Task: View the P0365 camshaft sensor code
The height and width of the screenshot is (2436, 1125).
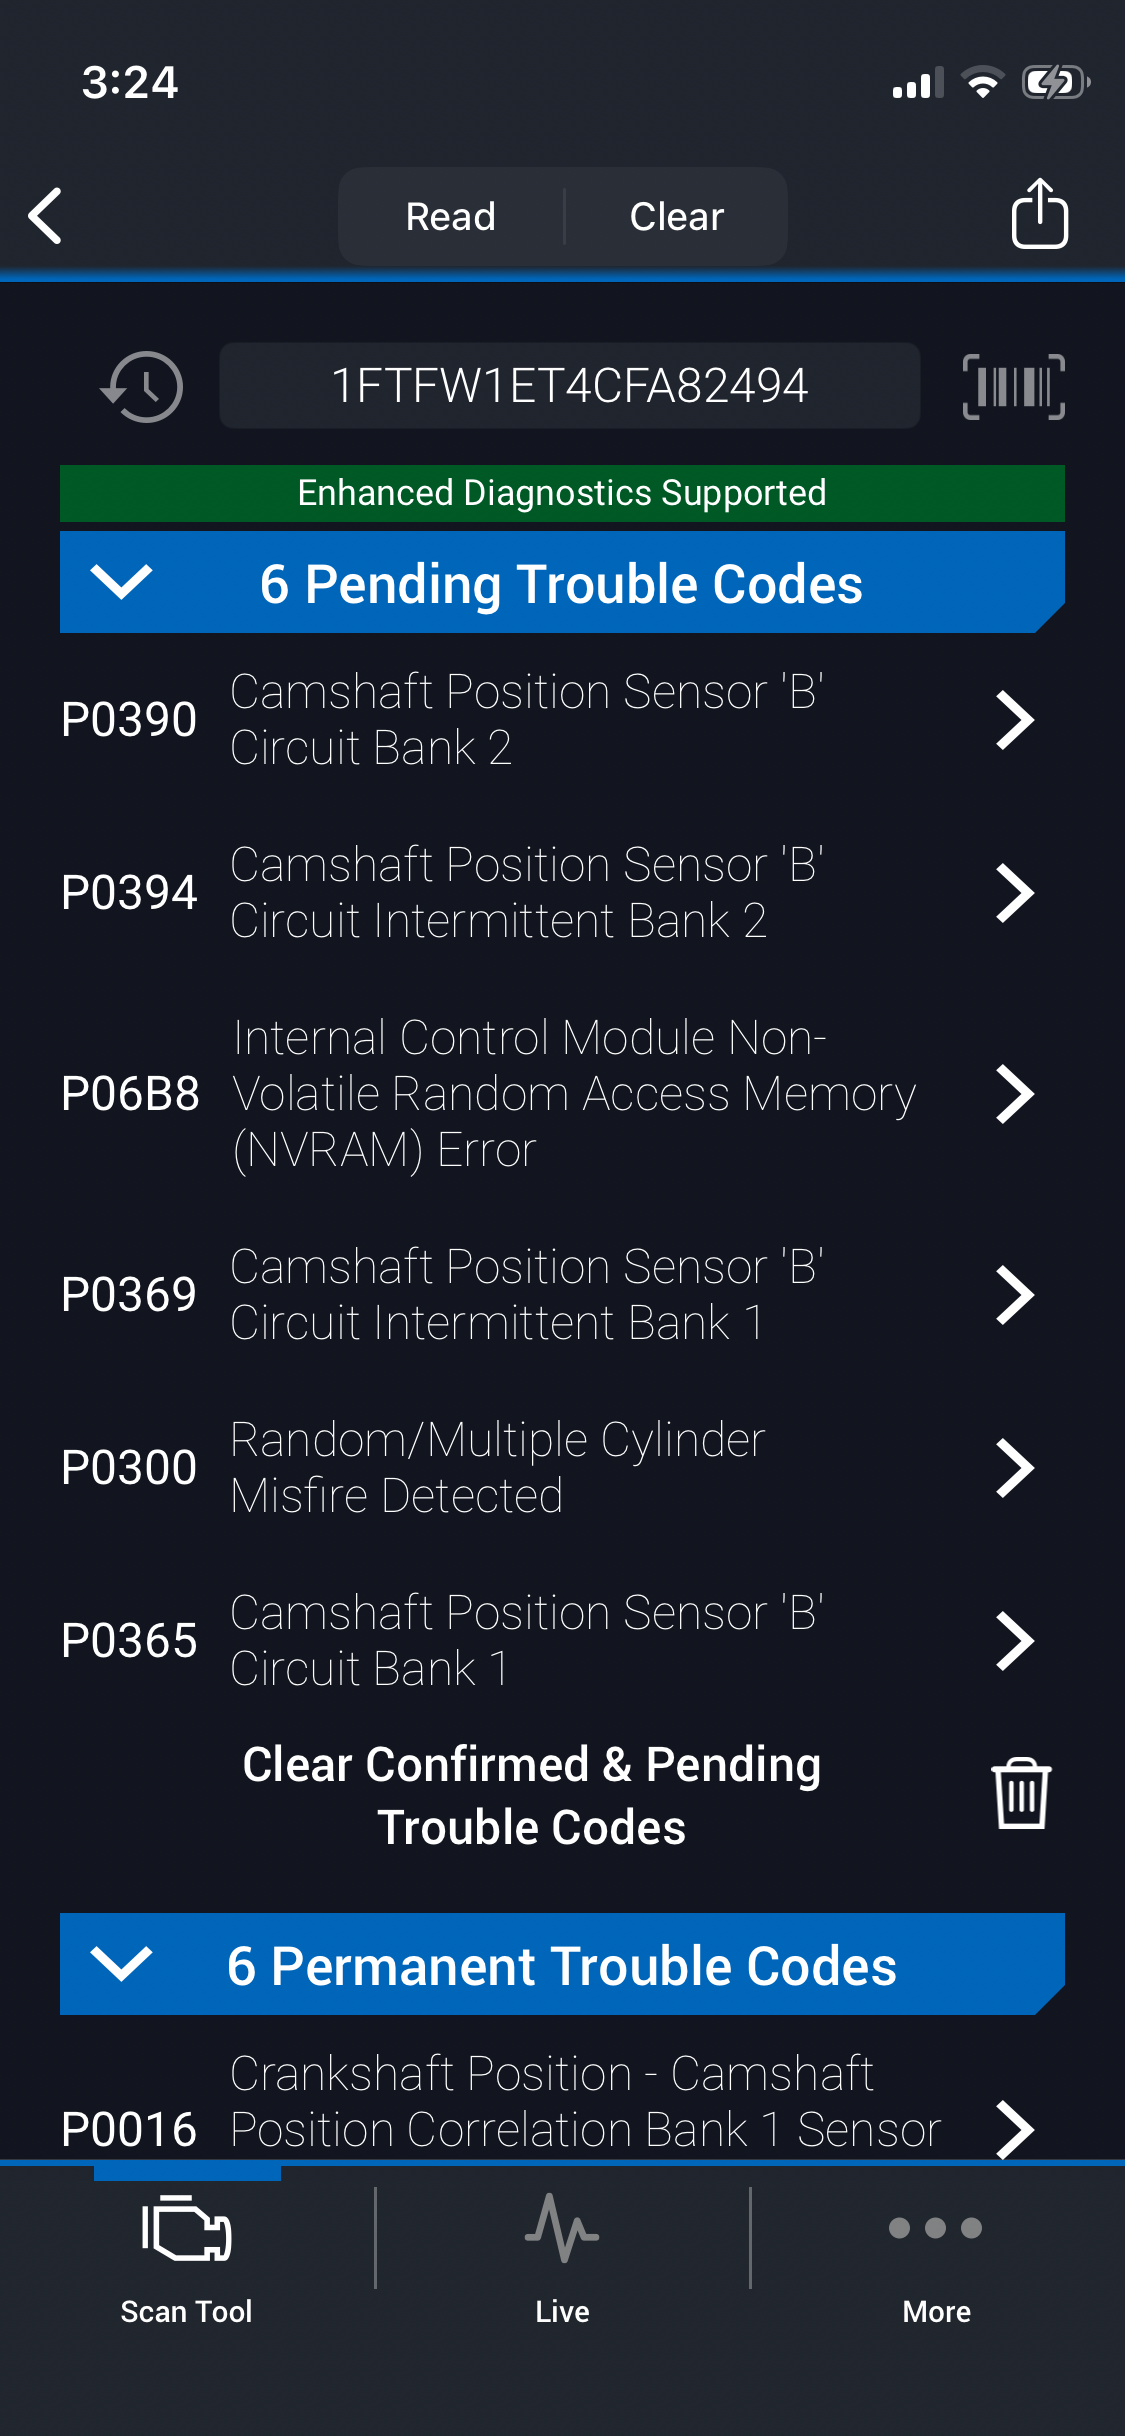Action: click(500, 1641)
